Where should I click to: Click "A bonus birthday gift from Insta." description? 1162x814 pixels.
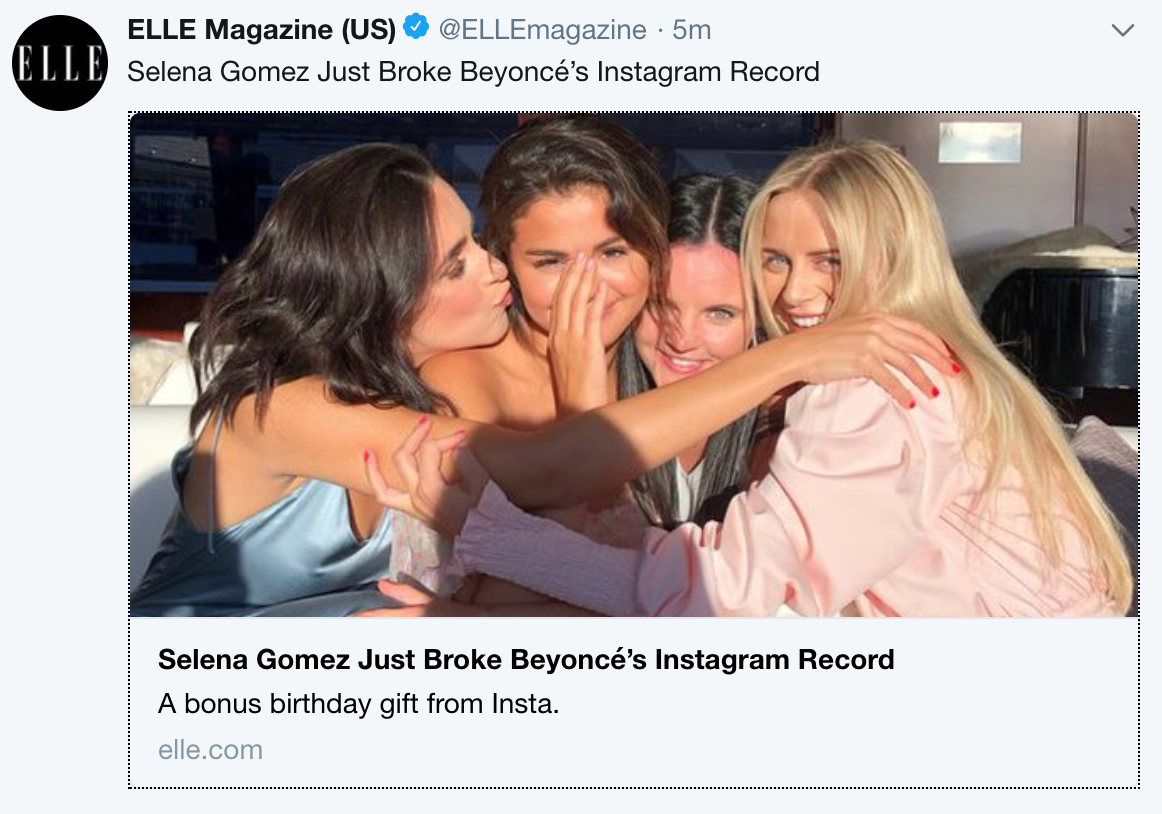(x=358, y=704)
